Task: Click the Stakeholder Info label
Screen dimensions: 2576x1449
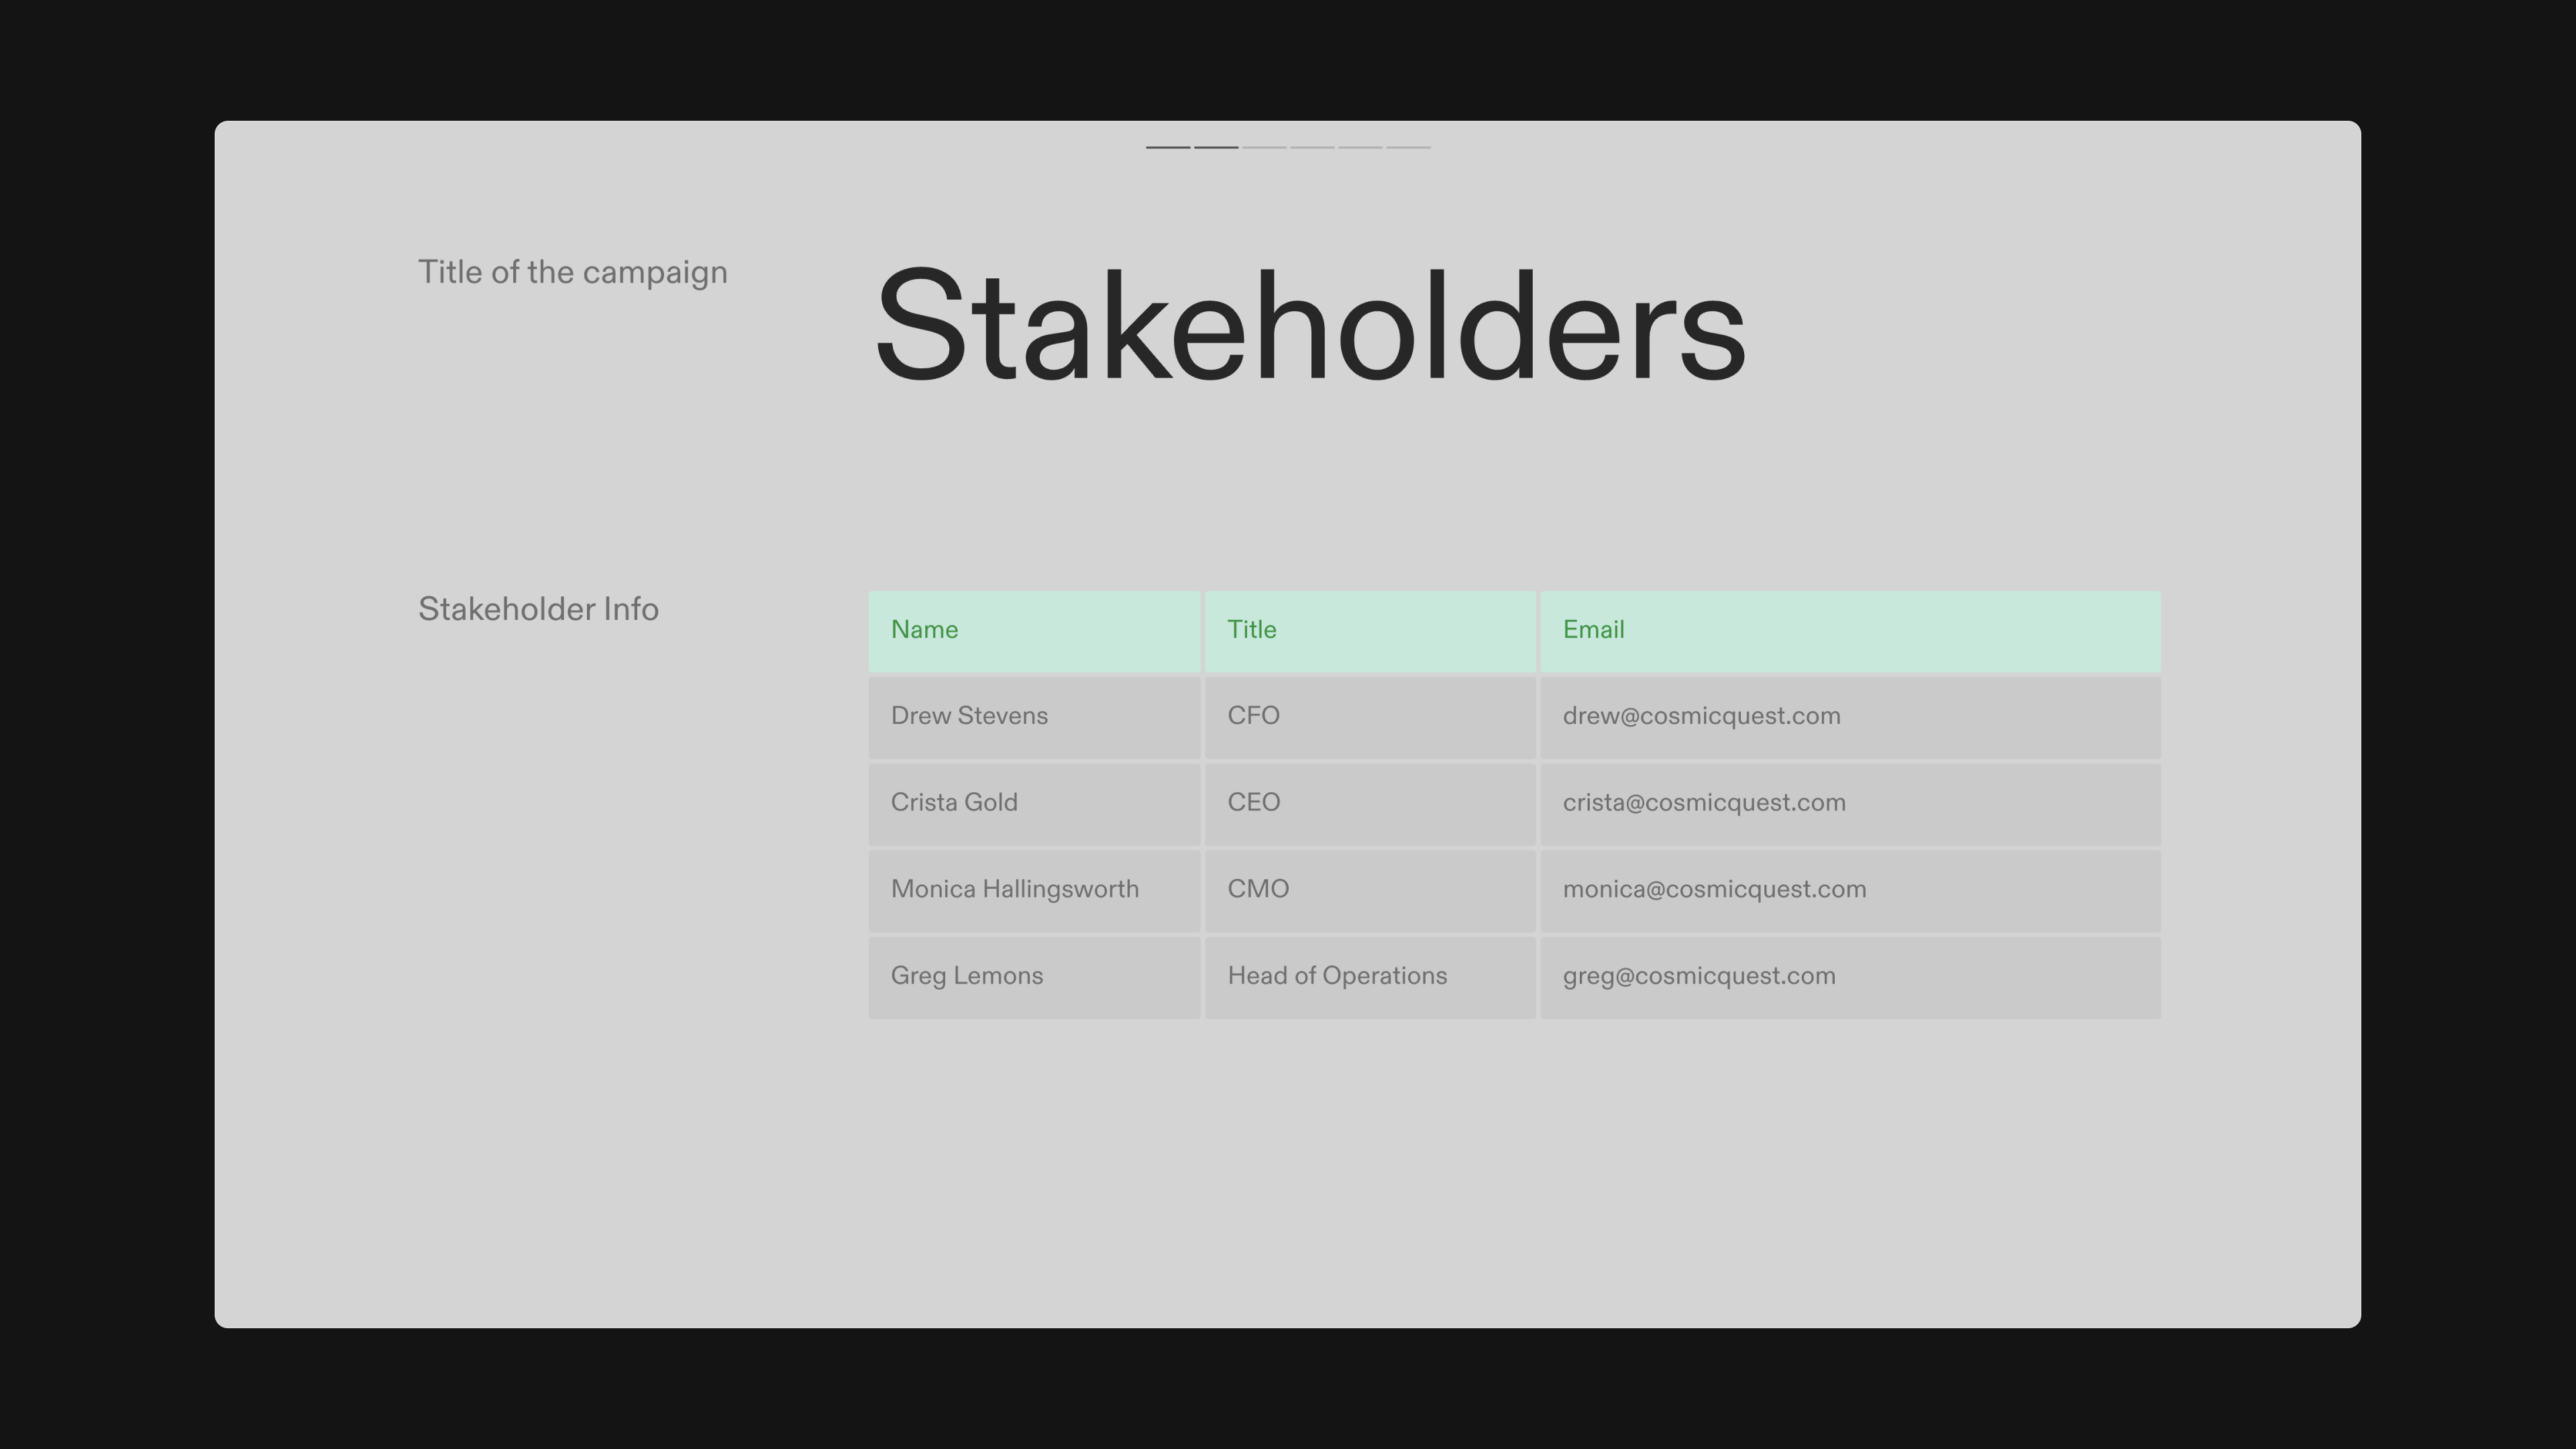Action: point(538,609)
